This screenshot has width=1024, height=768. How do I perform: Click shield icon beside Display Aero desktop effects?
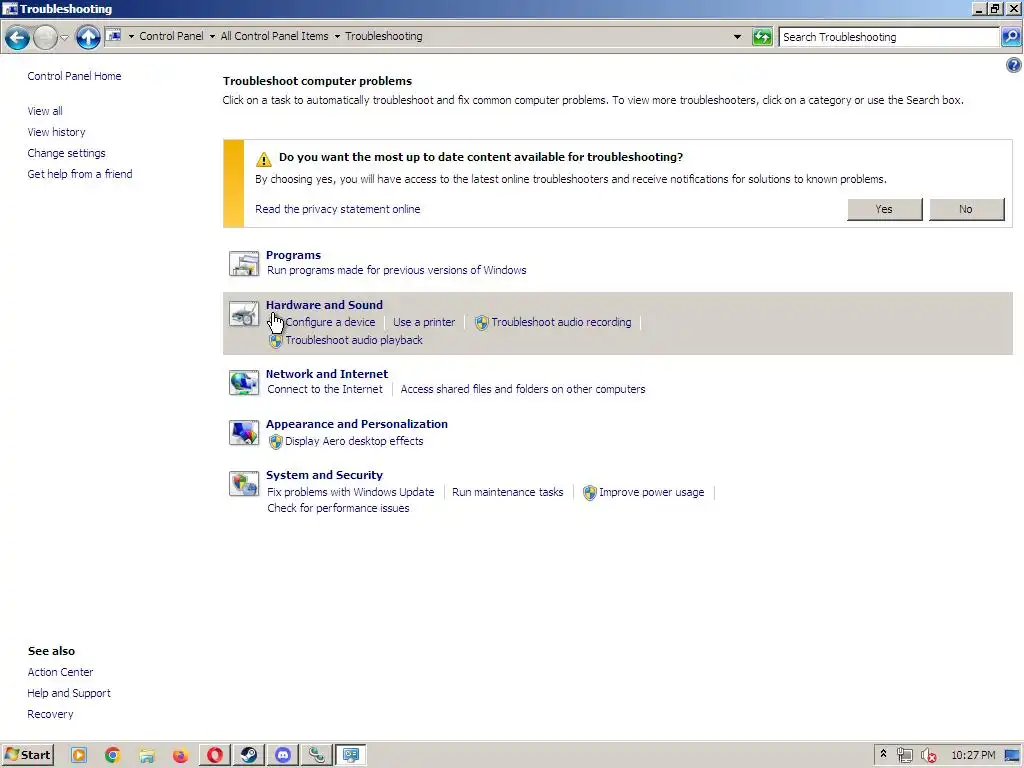(x=275, y=442)
